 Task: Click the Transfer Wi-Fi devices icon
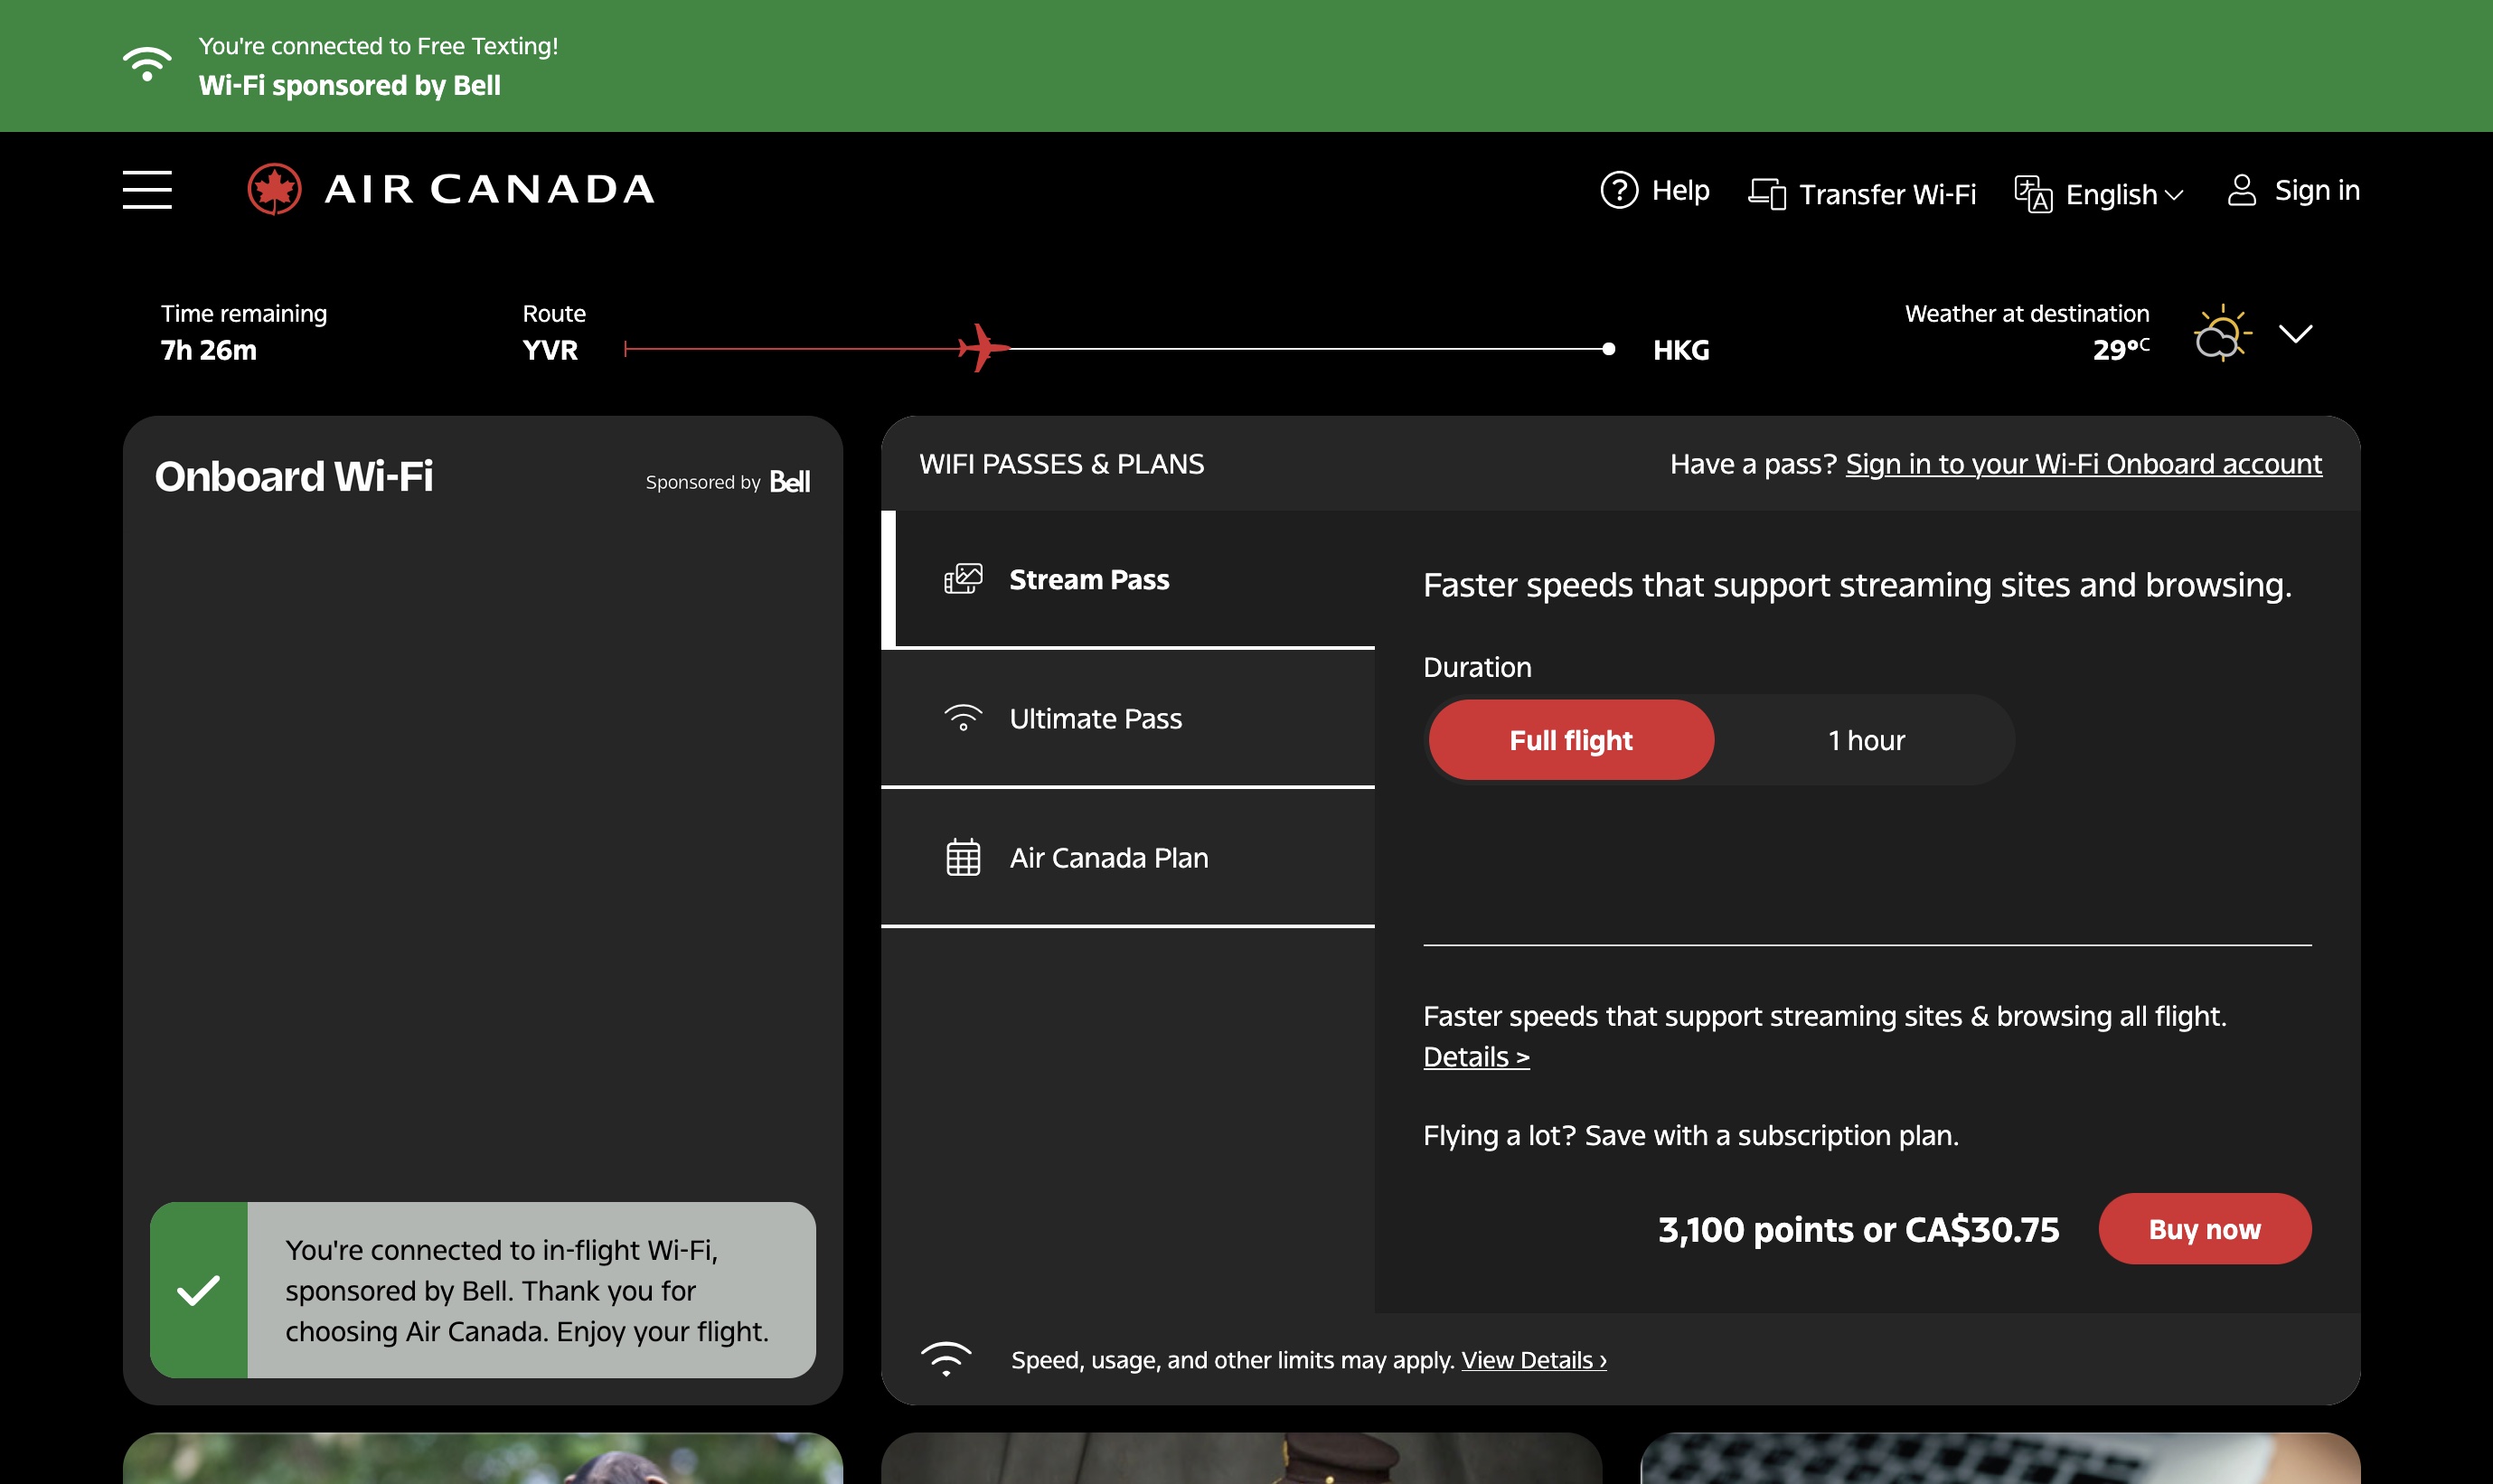click(1767, 194)
